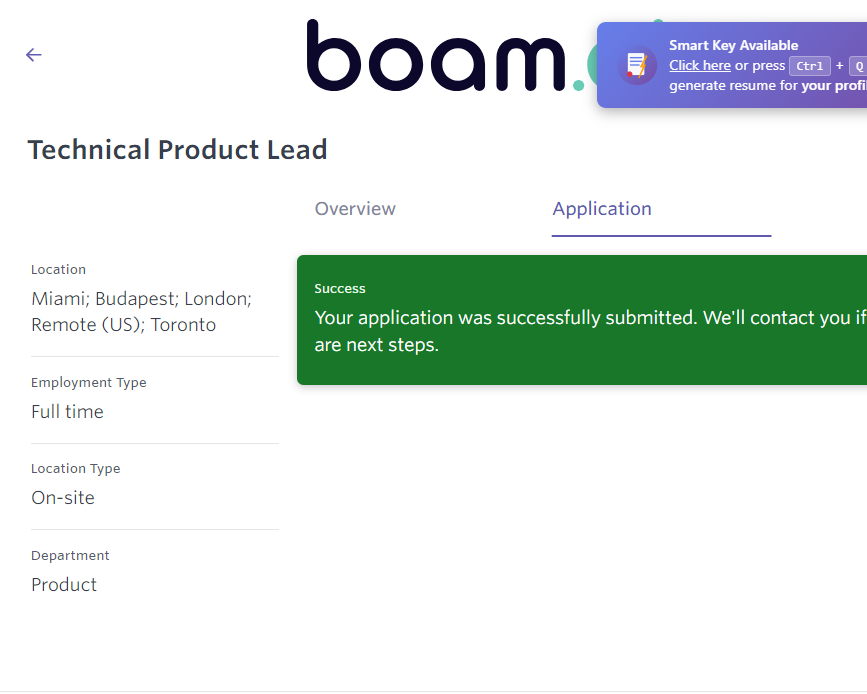Click the Smart Key resume icon

coord(637,65)
